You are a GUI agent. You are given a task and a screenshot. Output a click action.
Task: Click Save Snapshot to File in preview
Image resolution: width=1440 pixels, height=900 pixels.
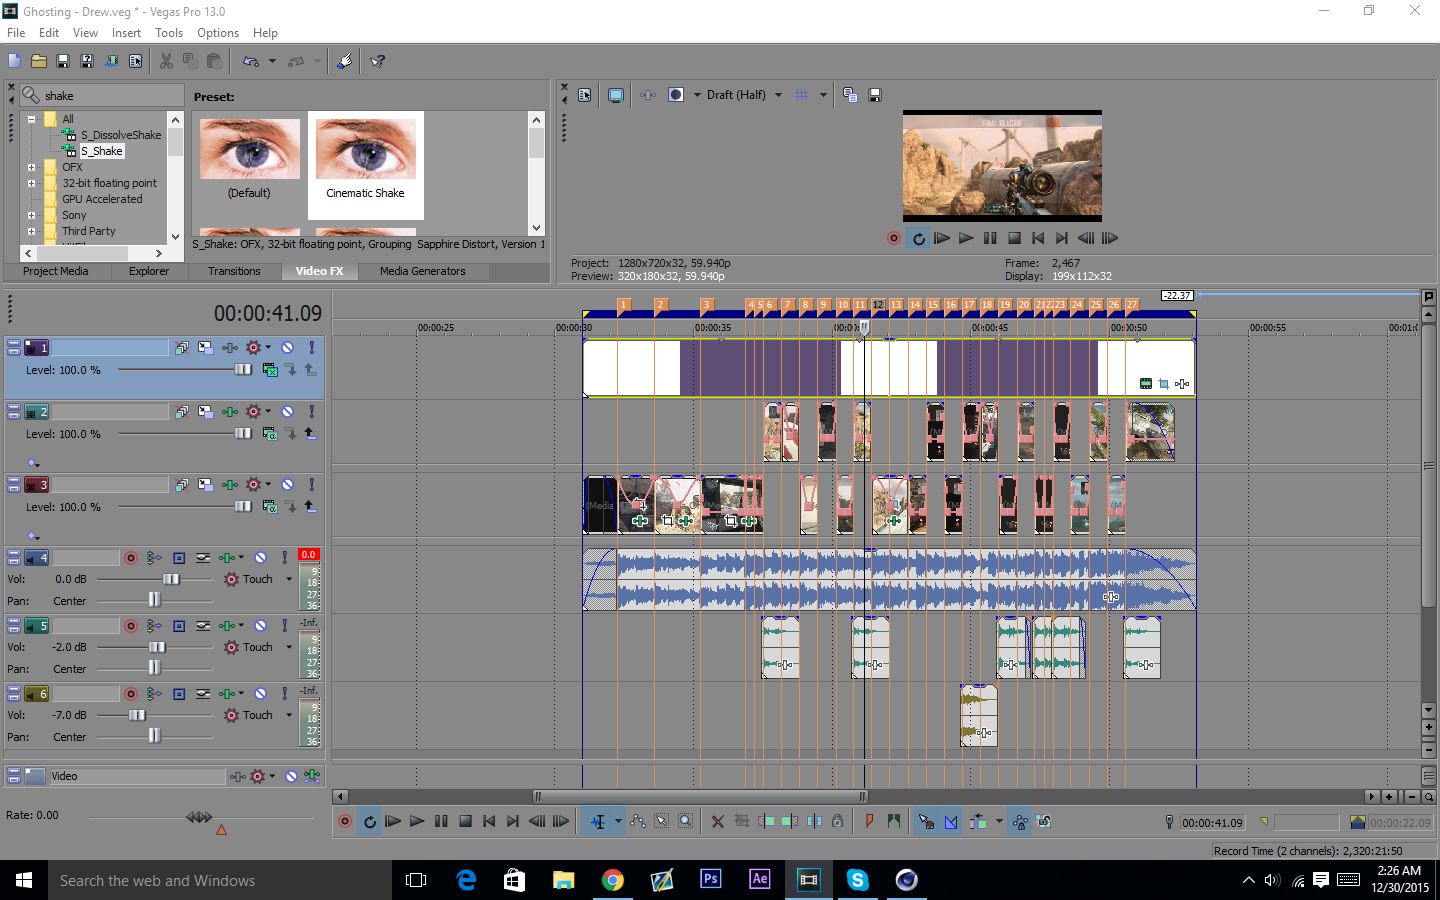(x=875, y=95)
